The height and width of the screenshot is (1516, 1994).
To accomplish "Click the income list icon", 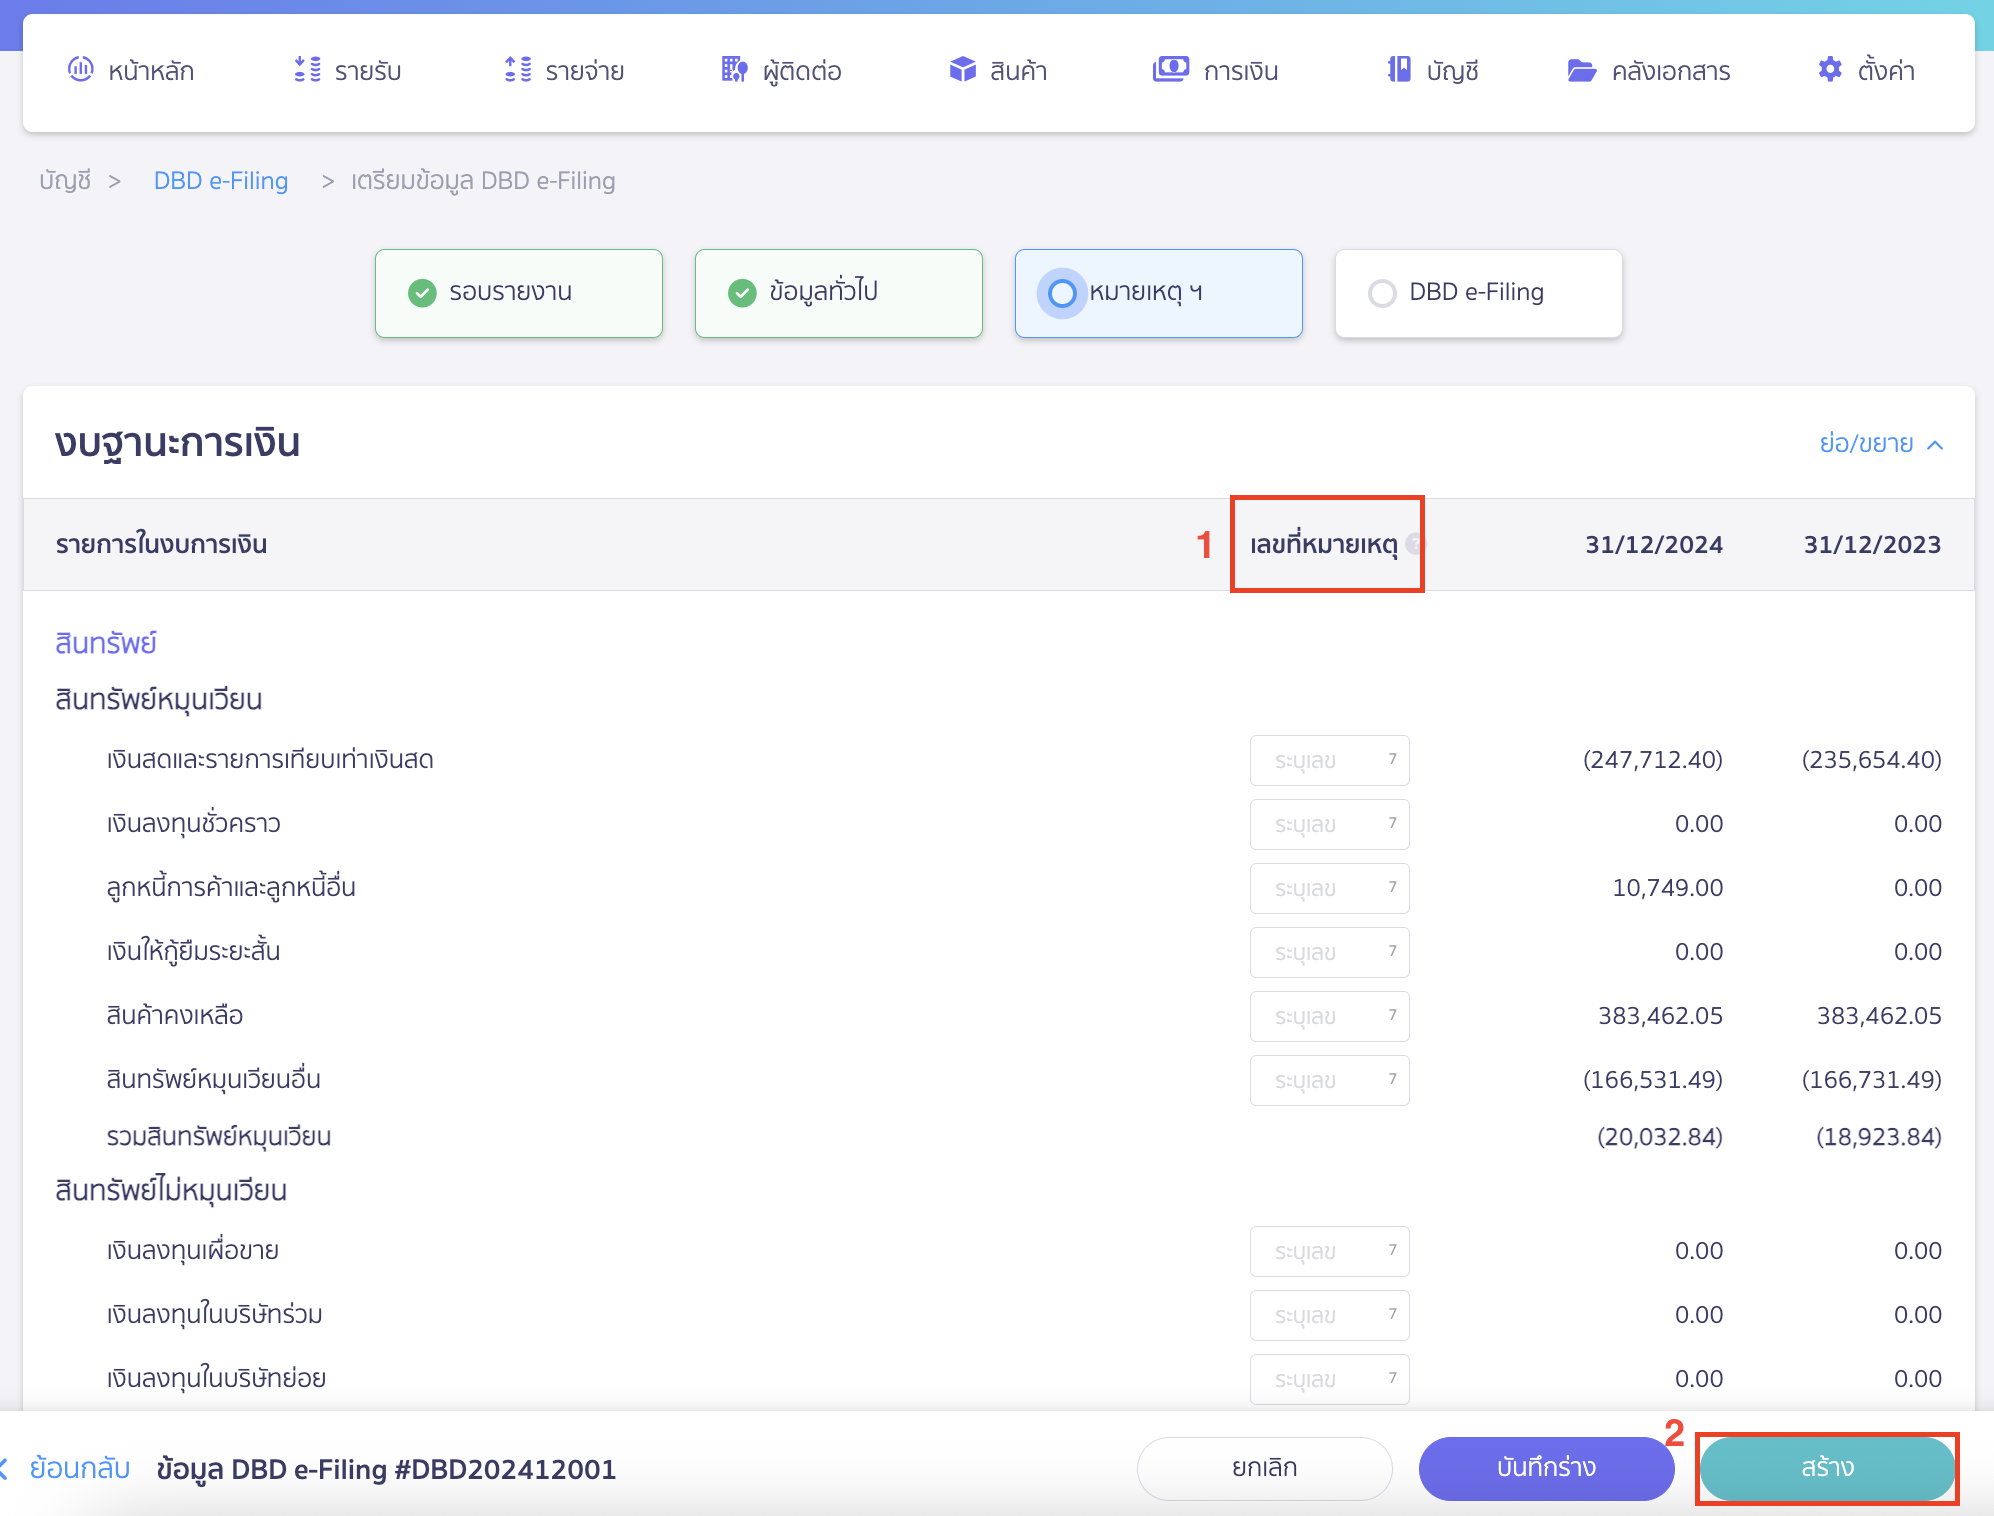I will [307, 69].
